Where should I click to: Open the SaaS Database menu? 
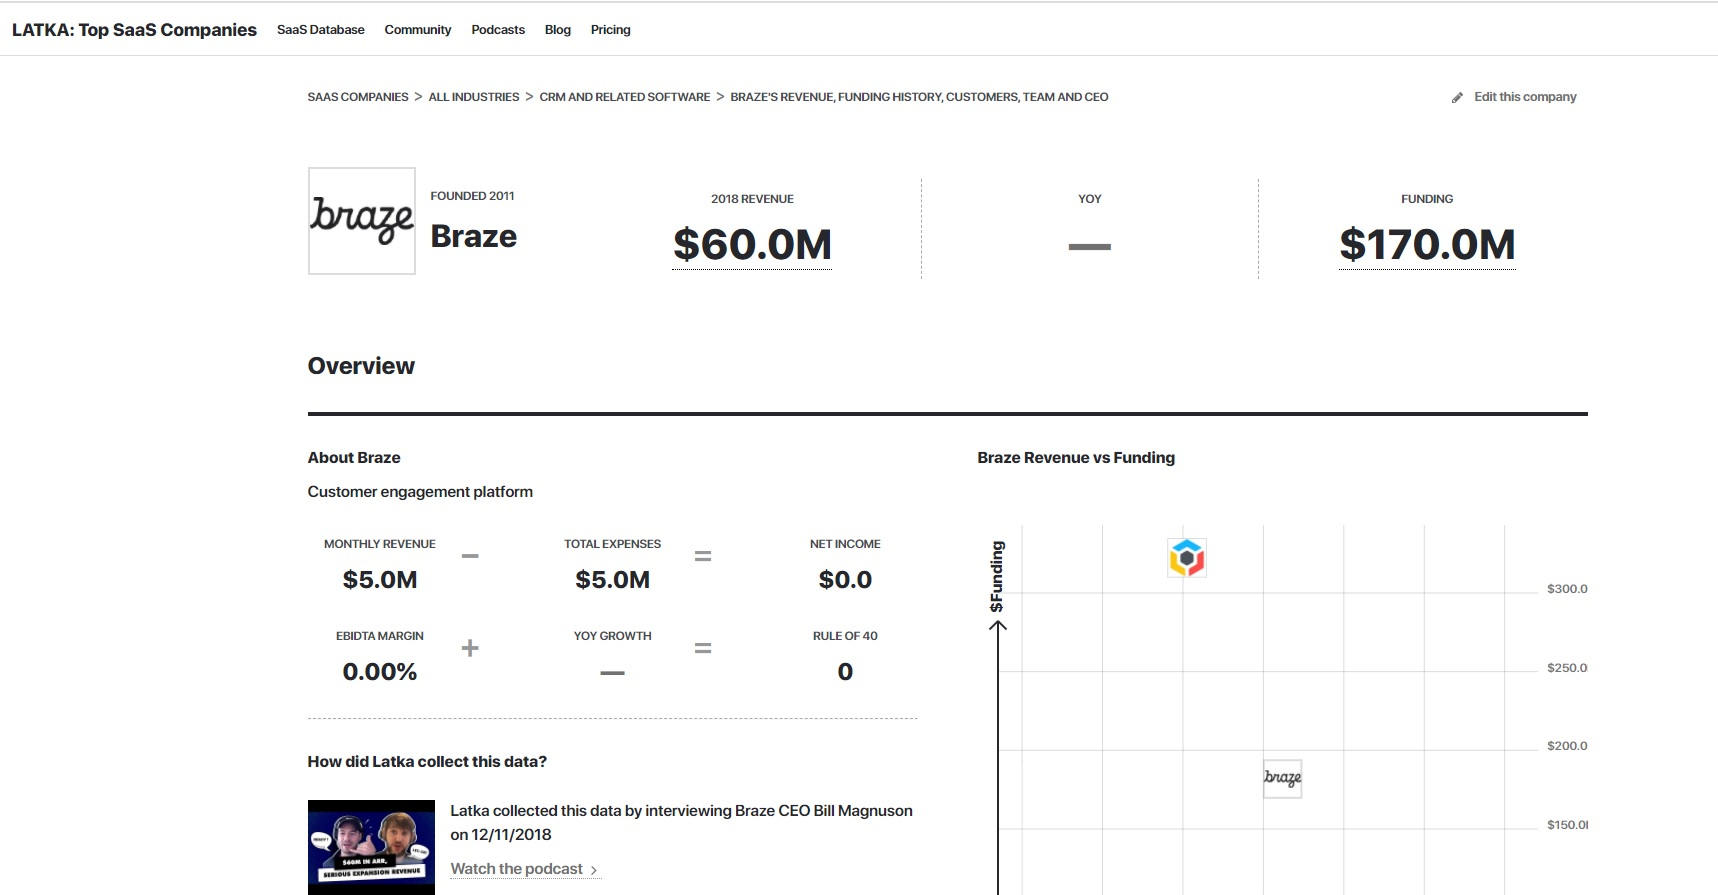click(x=321, y=30)
